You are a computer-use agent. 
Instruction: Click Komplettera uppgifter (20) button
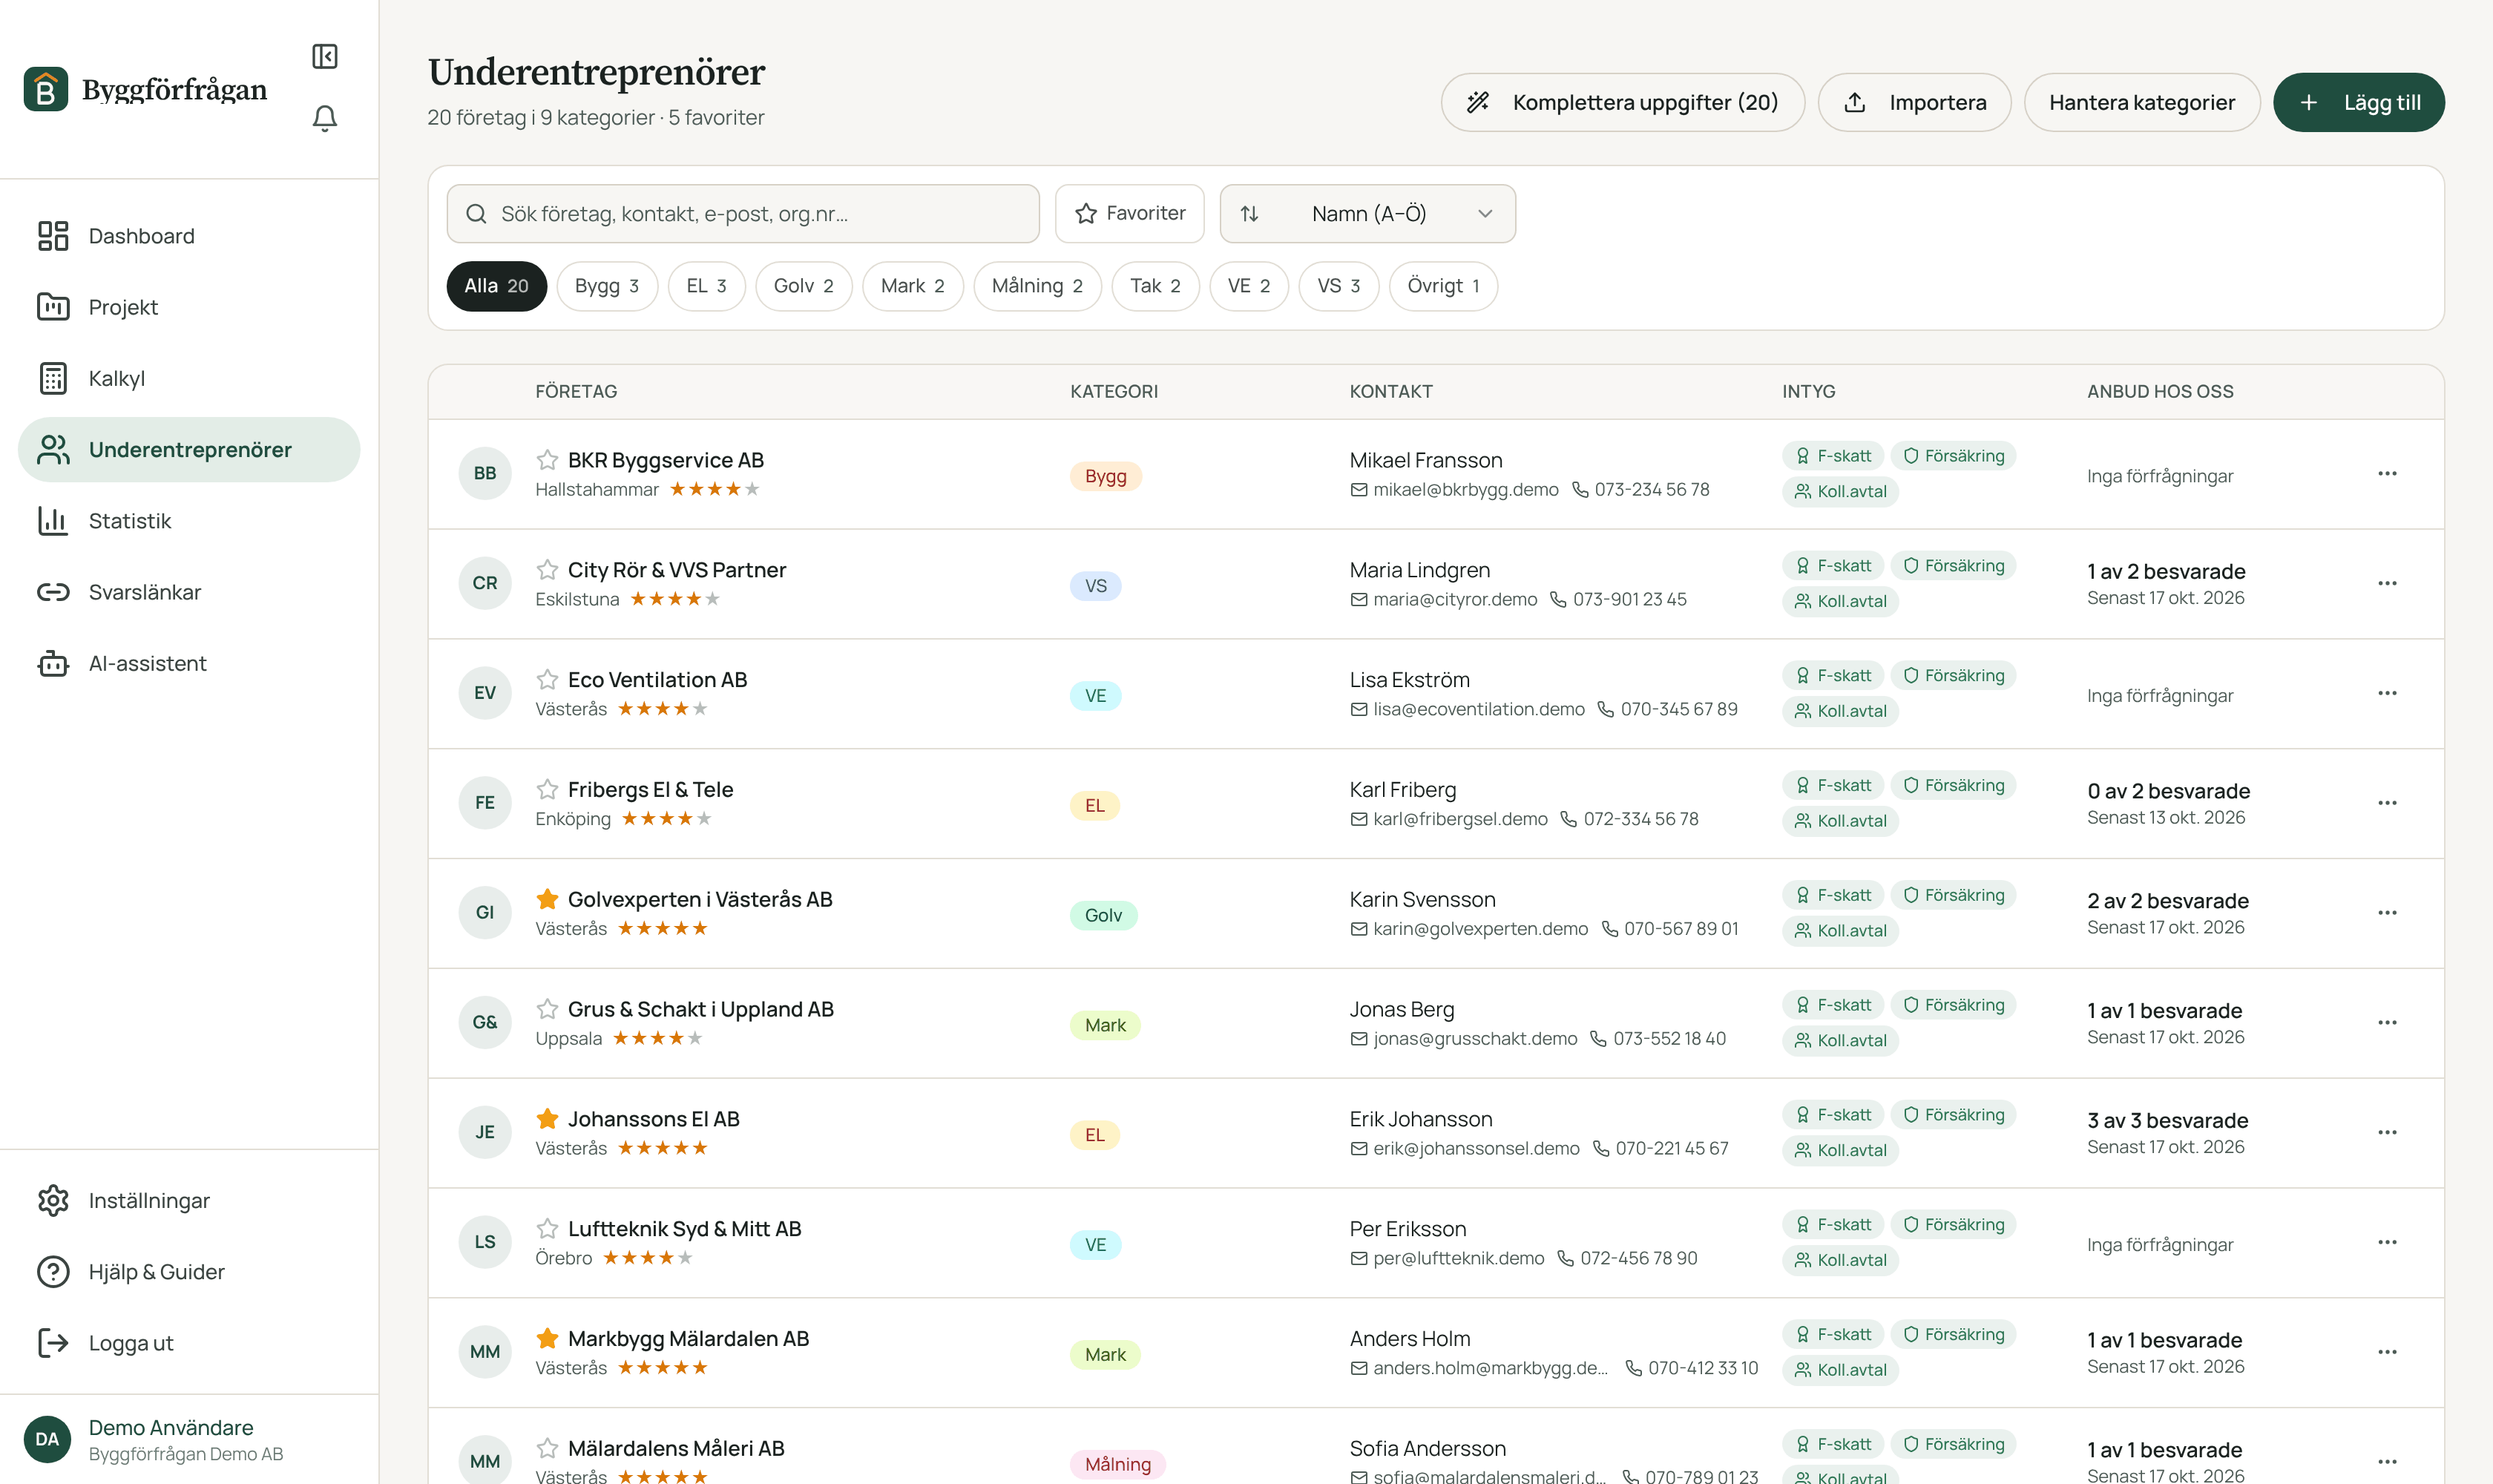coord(1622,102)
